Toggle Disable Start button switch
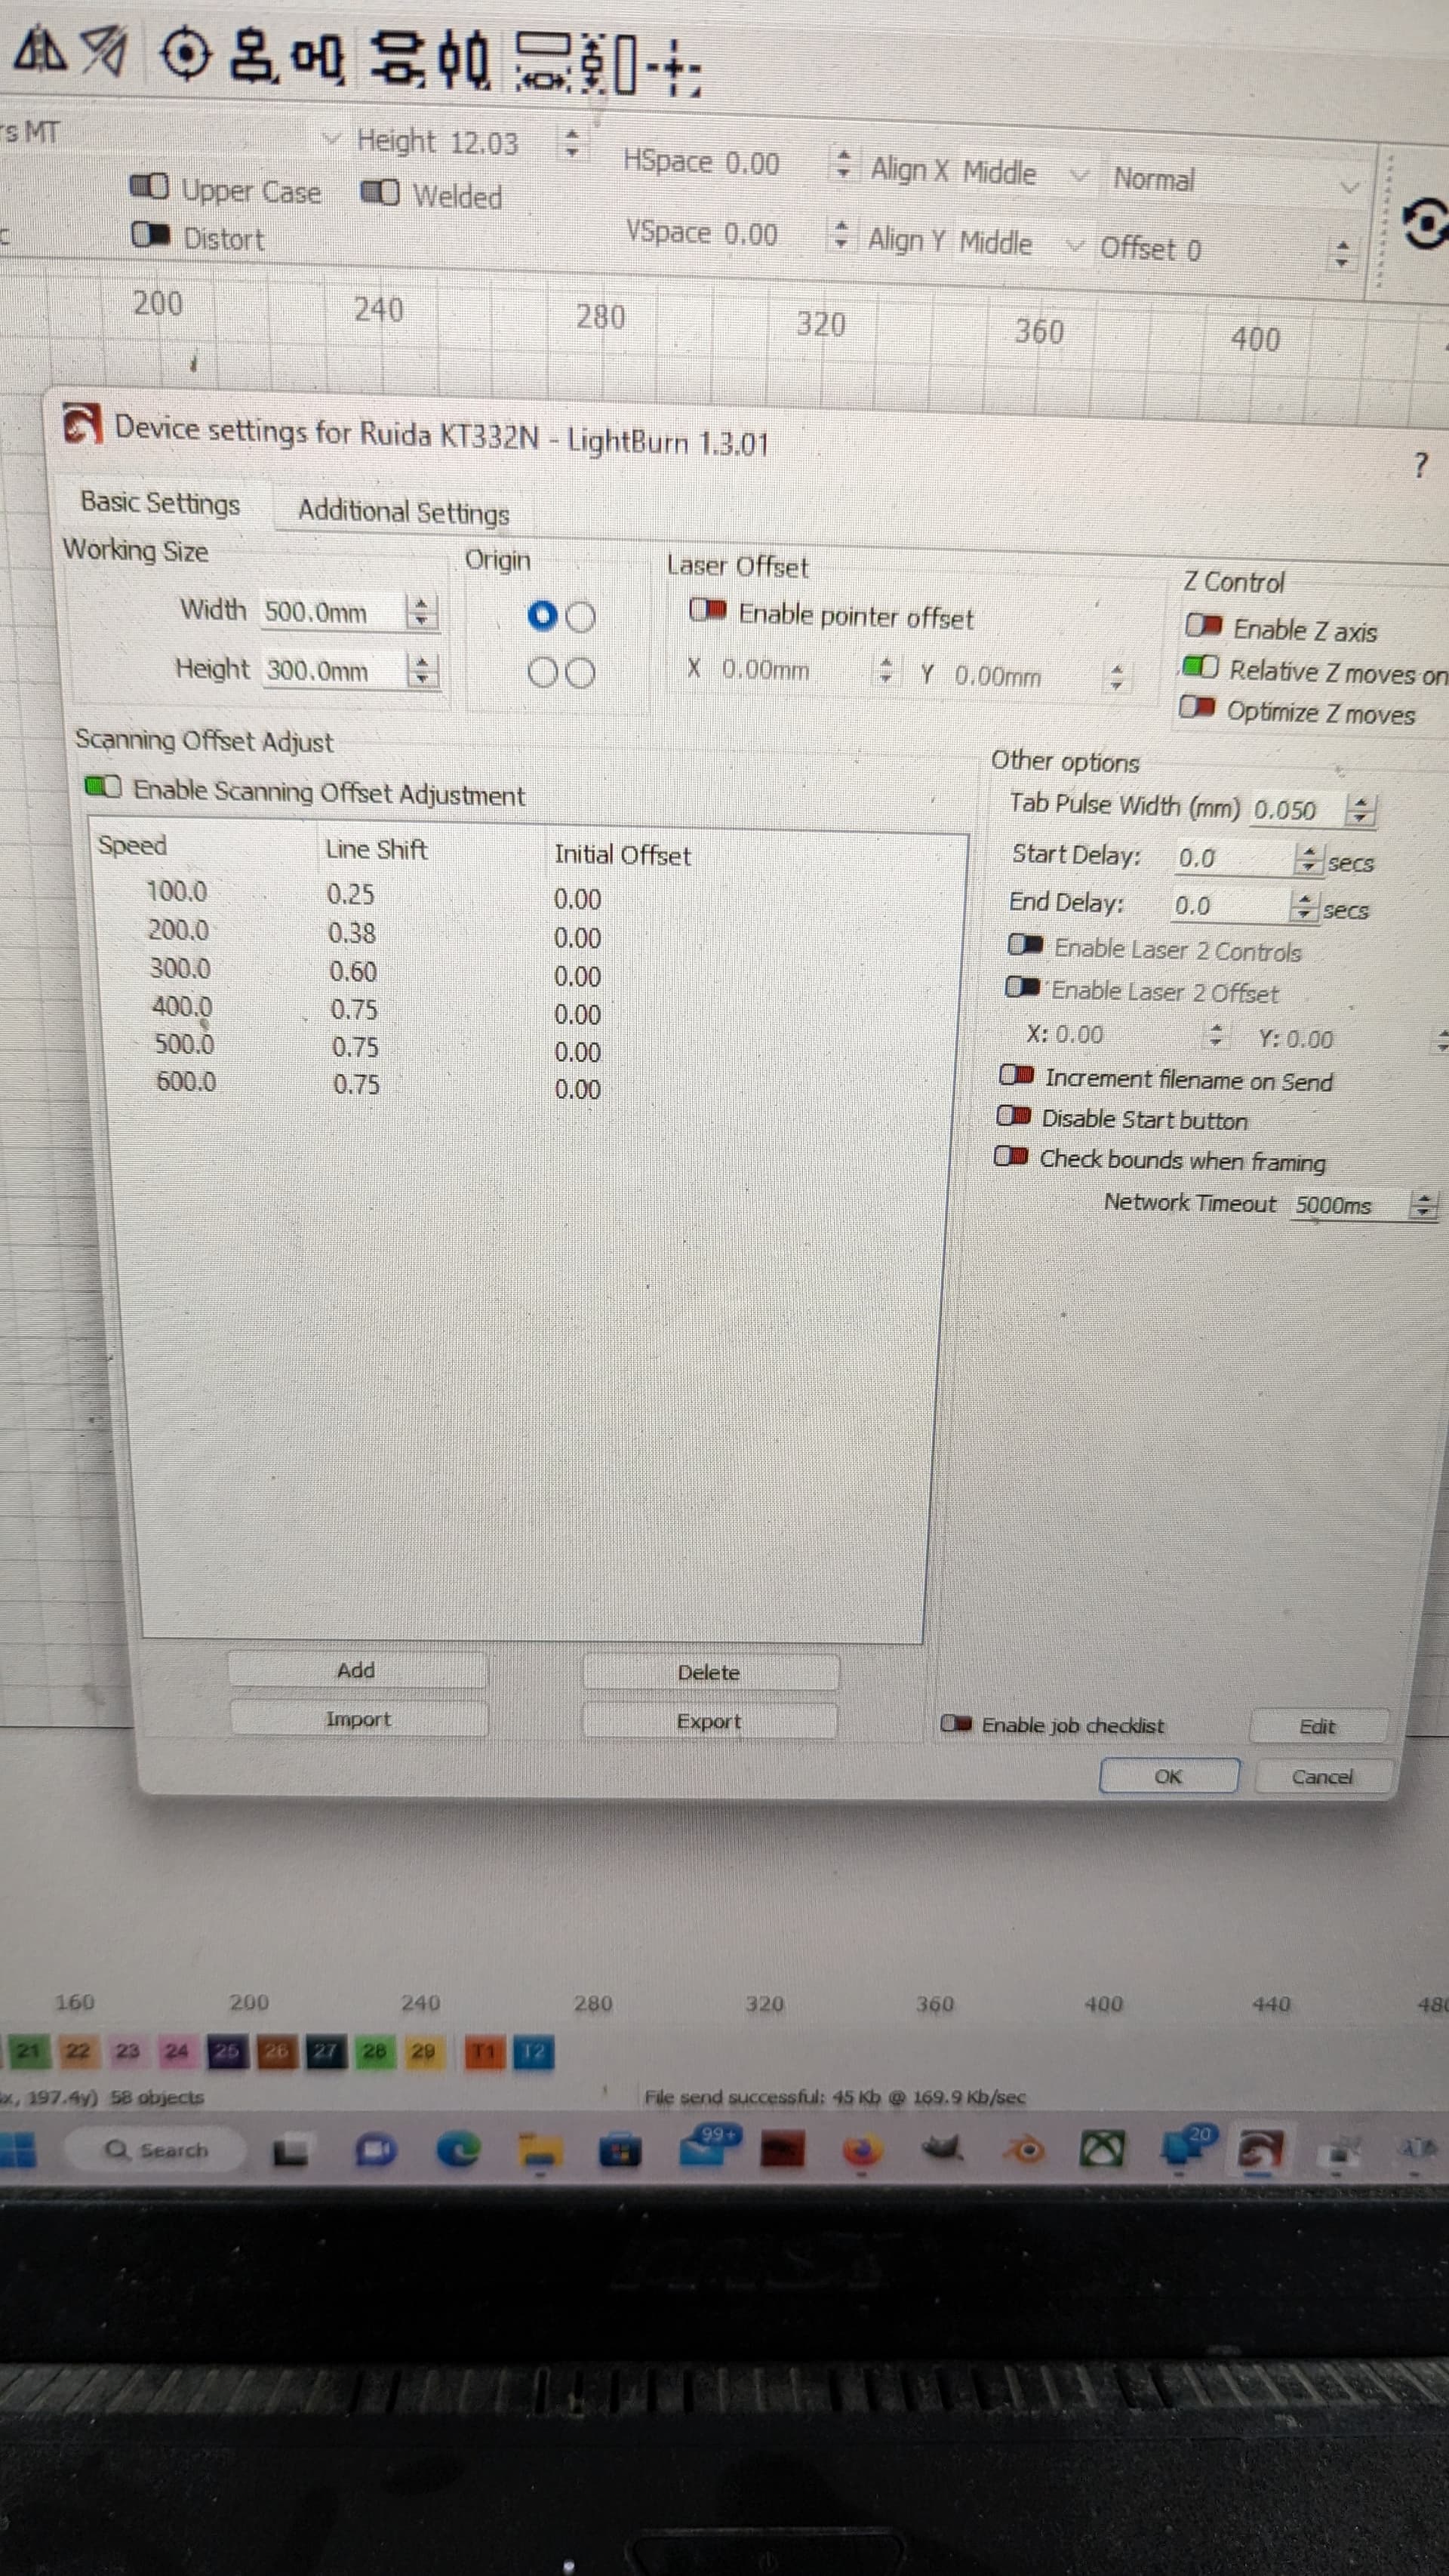 tap(1014, 1116)
